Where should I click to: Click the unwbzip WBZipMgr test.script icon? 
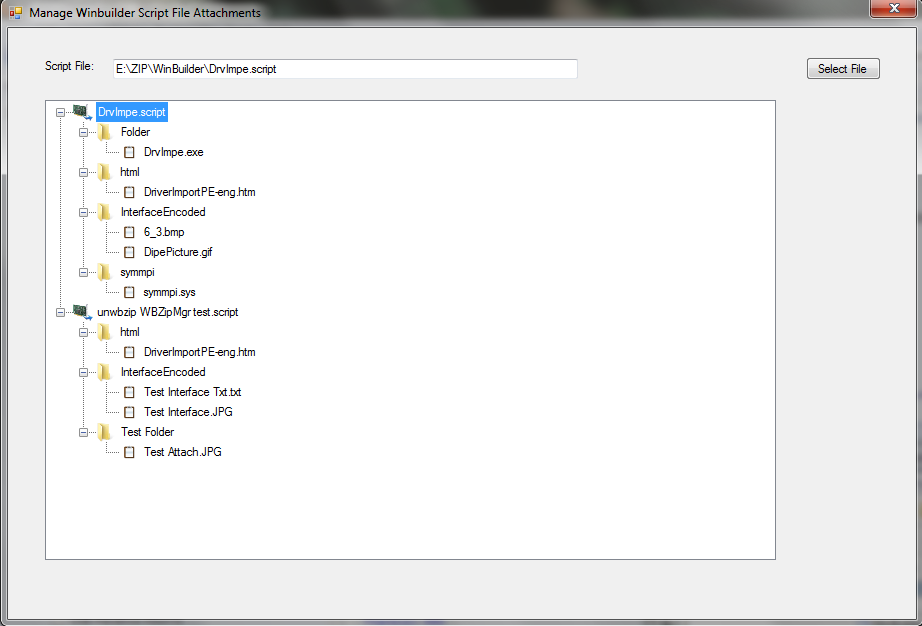tap(81, 312)
